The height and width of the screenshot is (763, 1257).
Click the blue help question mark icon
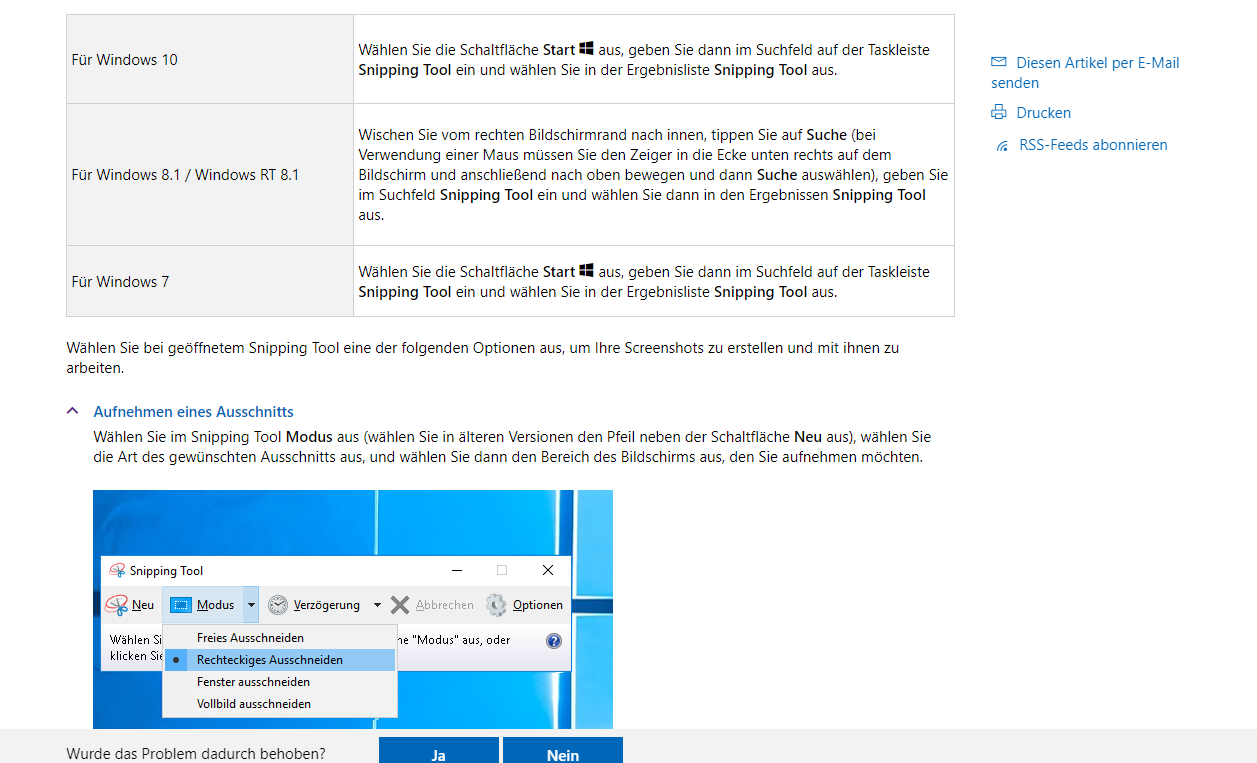click(x=554, y=641)
